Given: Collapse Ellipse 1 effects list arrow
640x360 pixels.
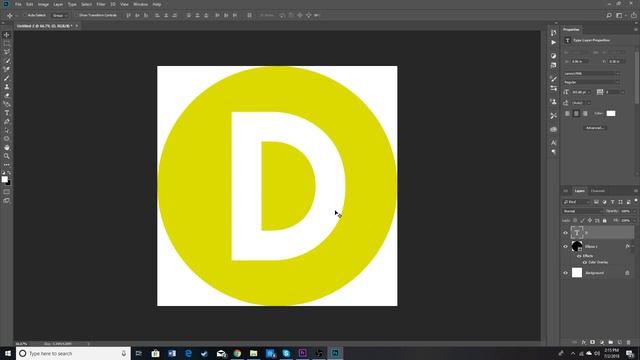Looking at the screenshot, I should click(633, 247).
